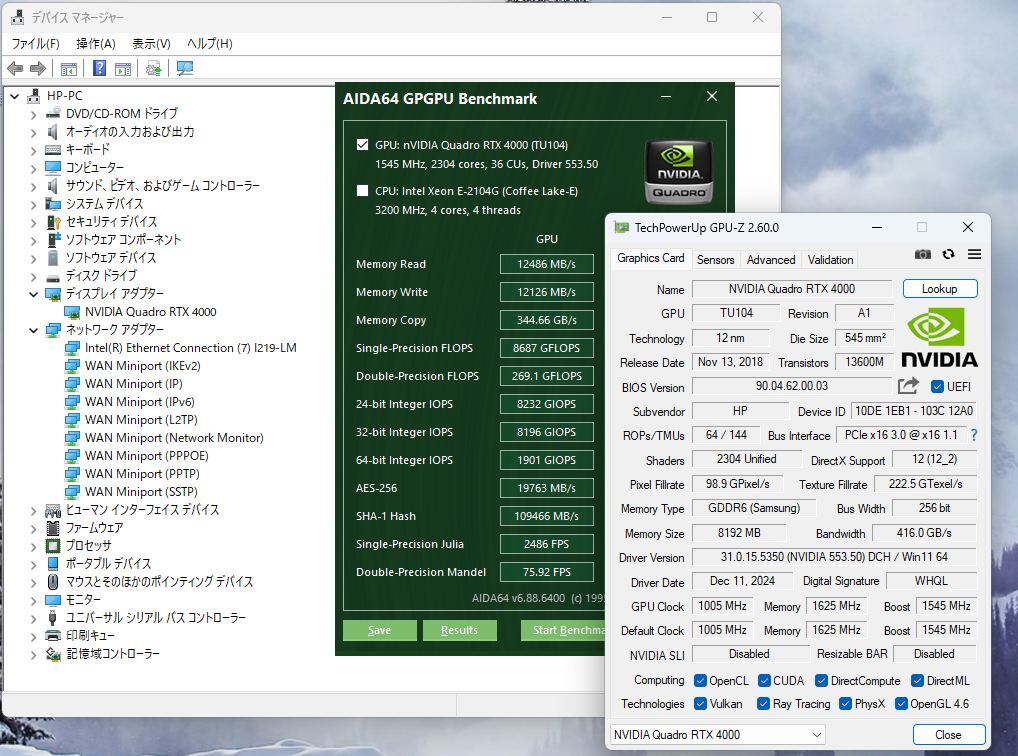This screenshot has width=1018, height=756.
Task: Open the GPU selector dropdown in GPU-Z
Action: coord(717,735)
